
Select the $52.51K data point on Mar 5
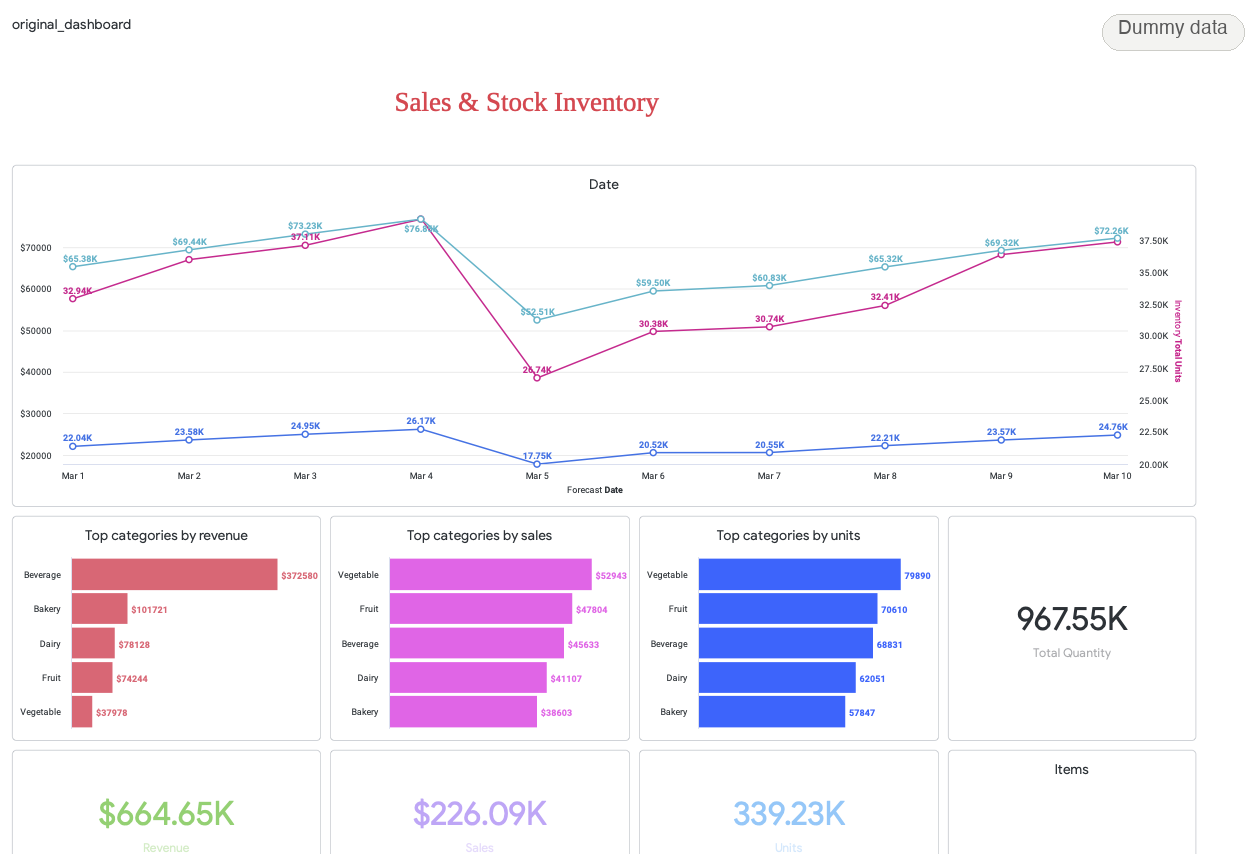(x=537, y=320)
